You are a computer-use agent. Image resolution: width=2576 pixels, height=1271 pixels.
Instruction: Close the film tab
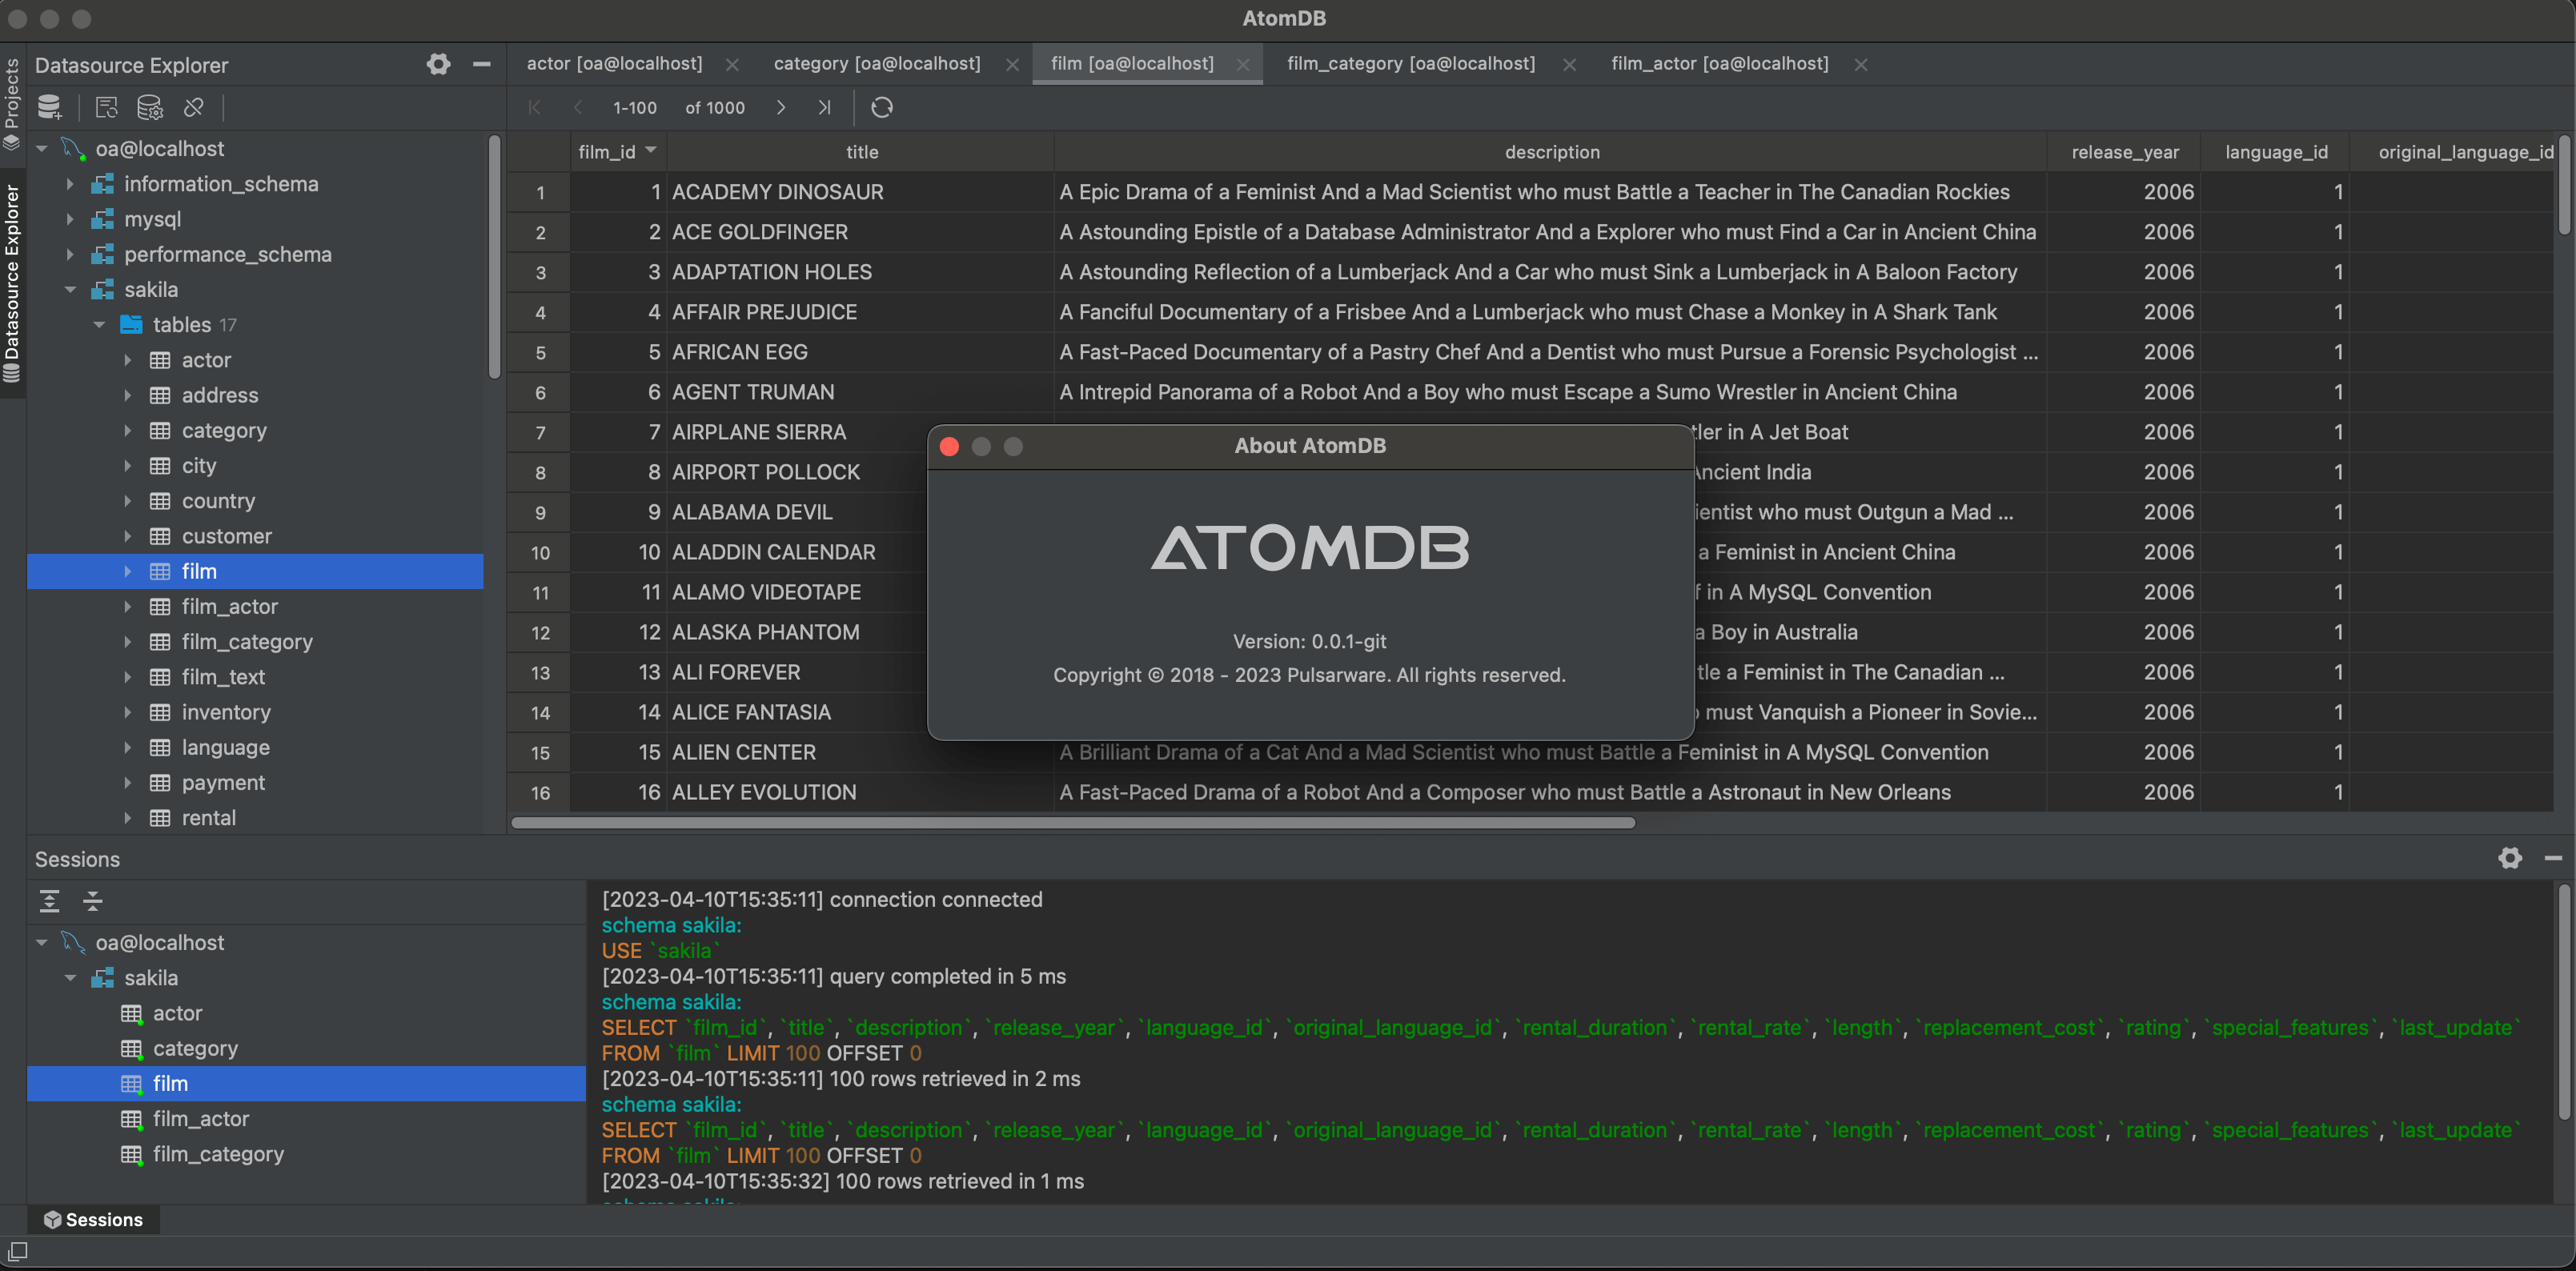click(1243, 65)
